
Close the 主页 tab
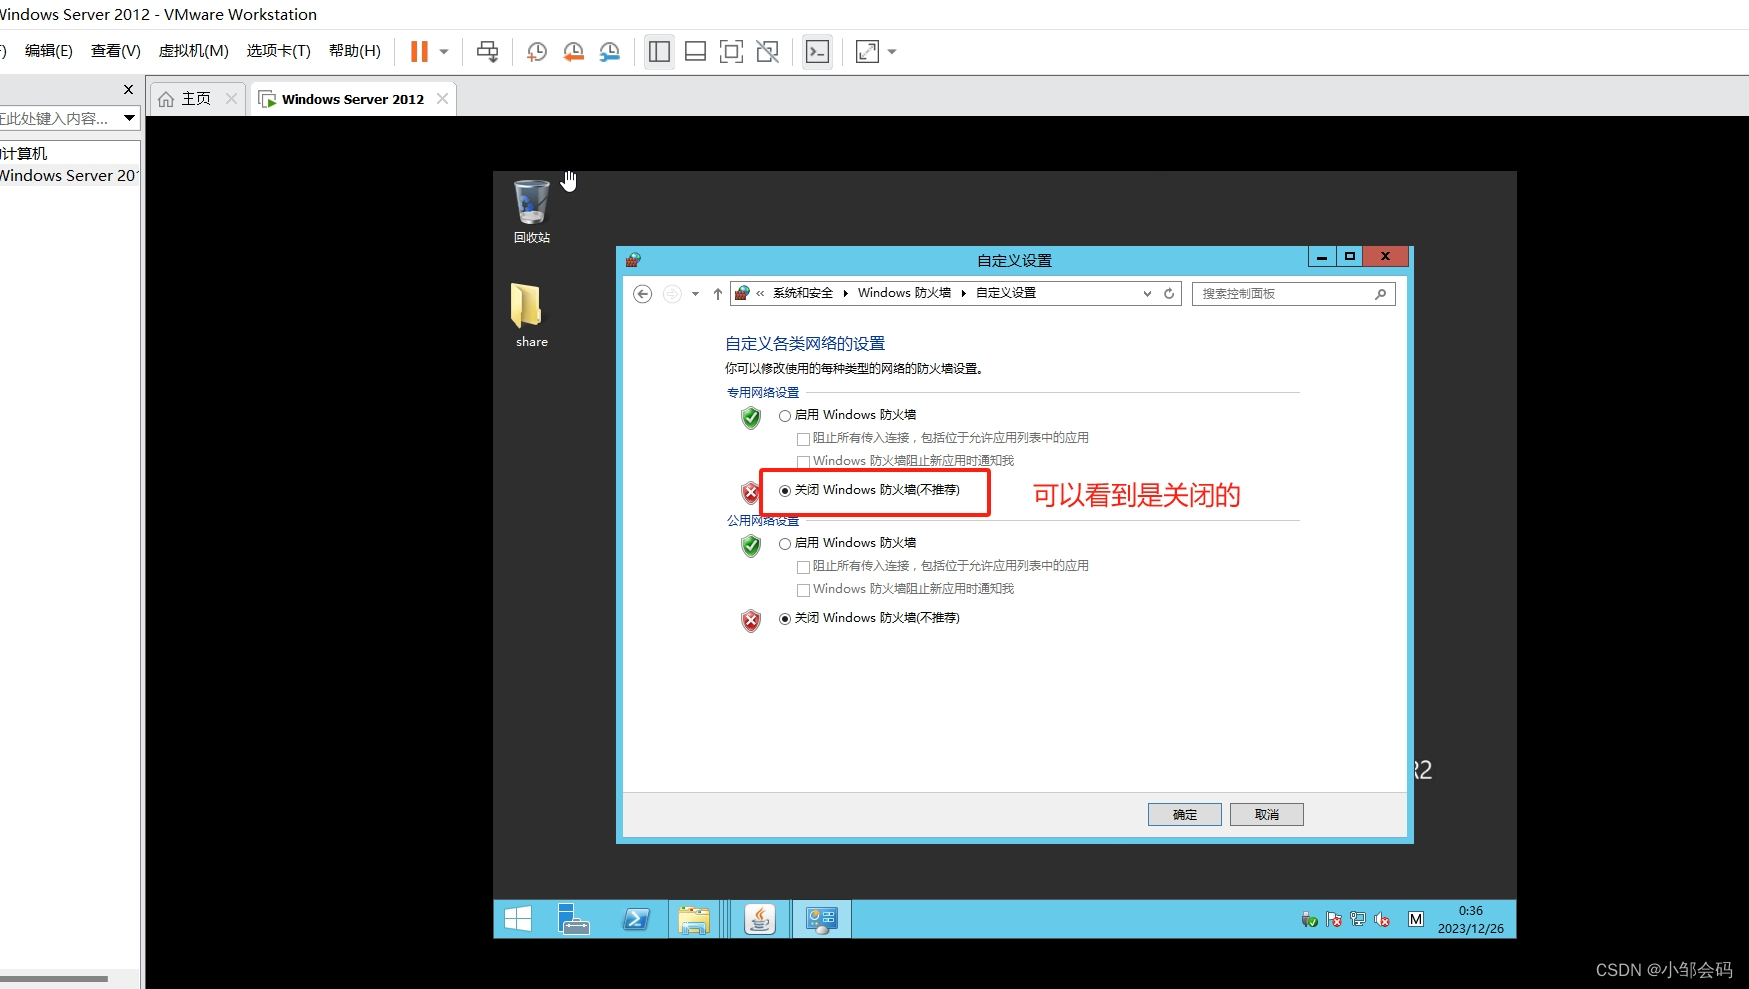click(x=231, y=98)
